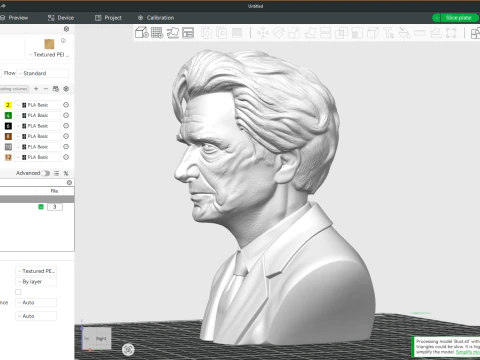The height and width of the screenshot is (360, 480).
Task: Select the Move tool in toolbar
Action: [x=263, y=33]
